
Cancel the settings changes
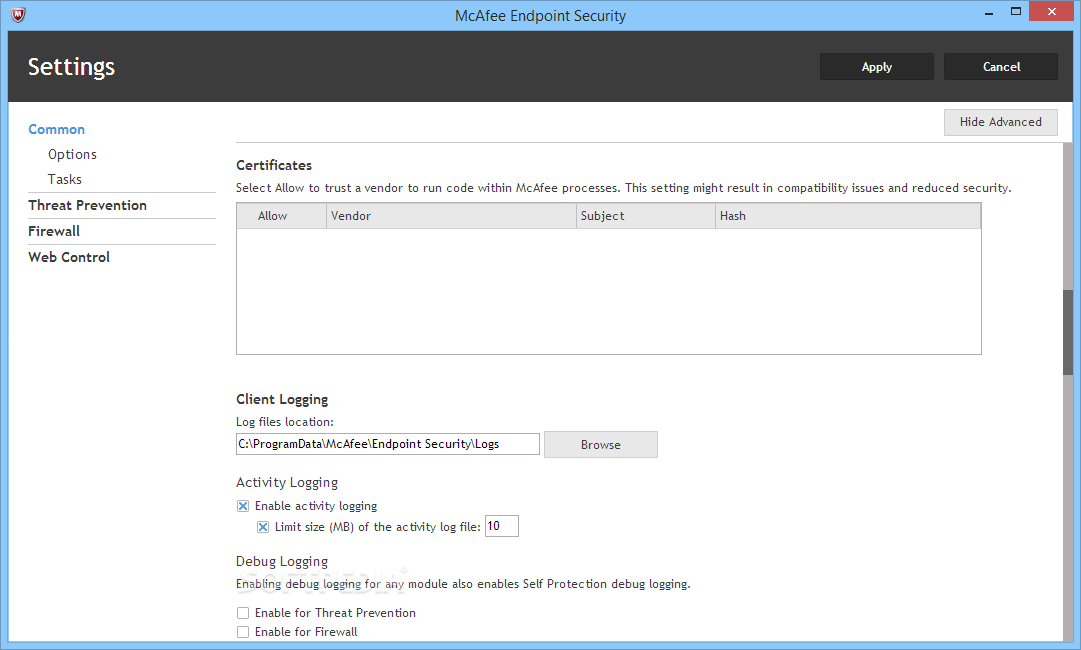[1000, 67]
